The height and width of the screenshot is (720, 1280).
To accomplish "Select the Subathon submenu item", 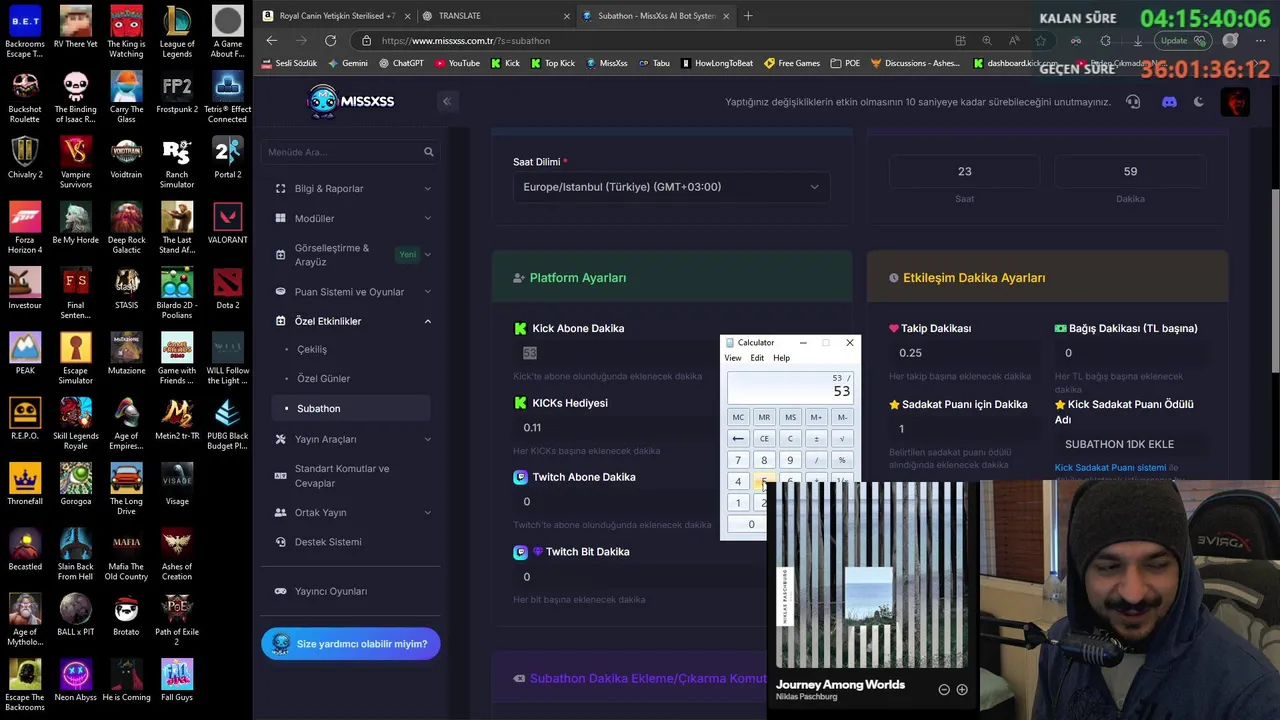I will coord(351,408).
